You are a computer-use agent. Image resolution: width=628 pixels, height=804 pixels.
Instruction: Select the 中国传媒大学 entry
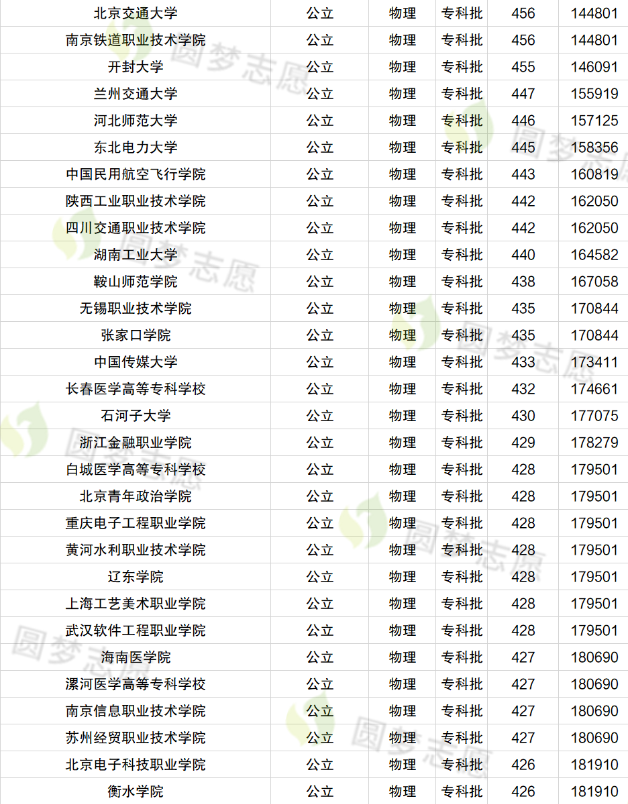[135, 362]
